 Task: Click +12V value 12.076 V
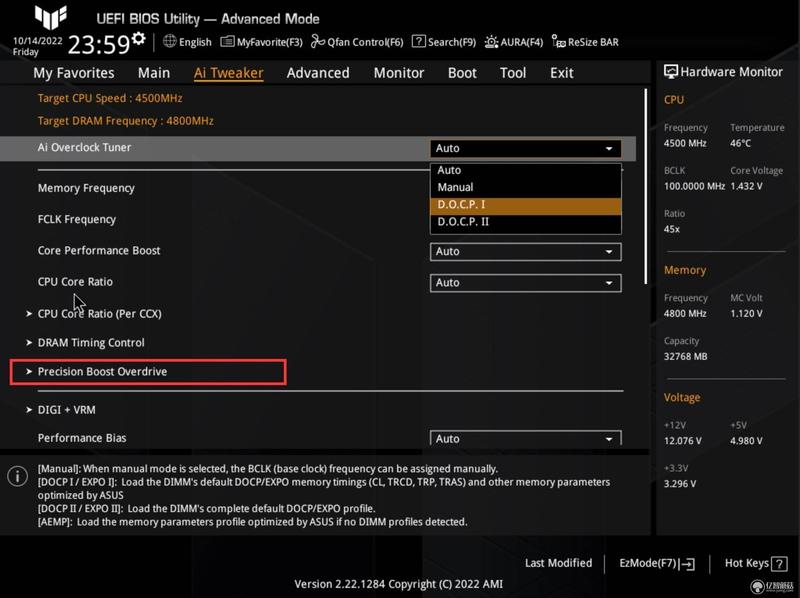pyautogui.click(x=683, y=441)
